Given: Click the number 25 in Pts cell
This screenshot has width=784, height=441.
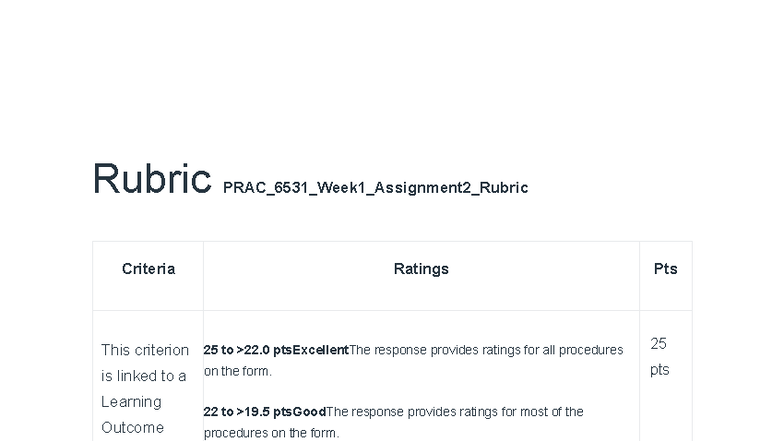Looking at the screenshot, I should (x=658, y=344).
